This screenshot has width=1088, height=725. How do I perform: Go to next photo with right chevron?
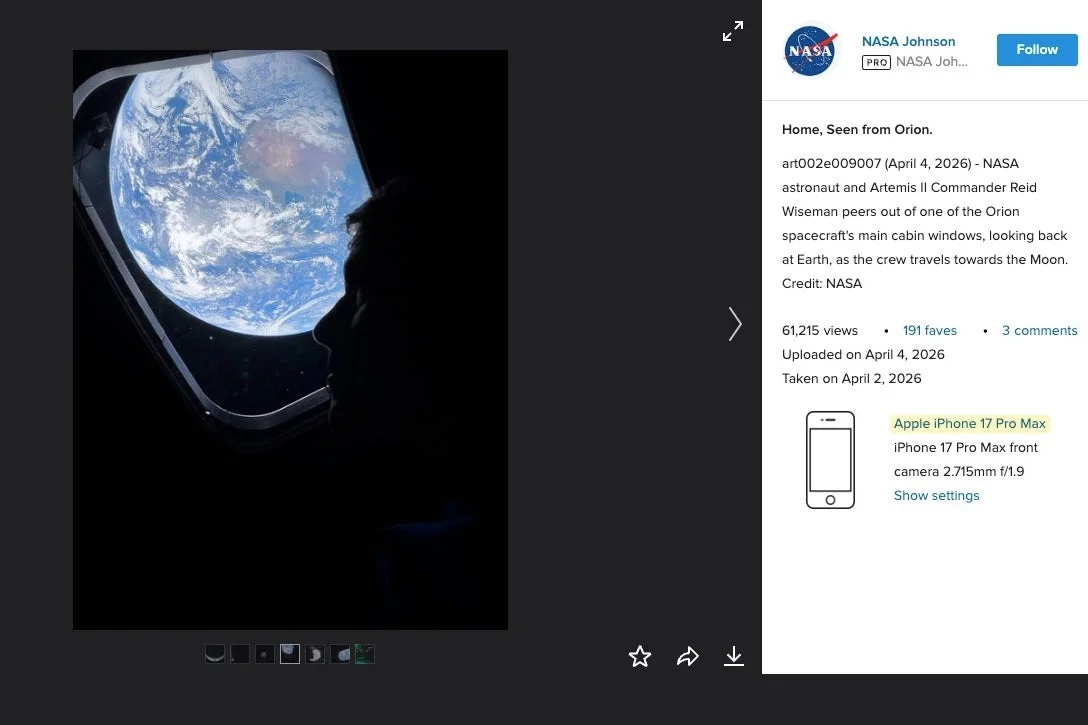735,324
